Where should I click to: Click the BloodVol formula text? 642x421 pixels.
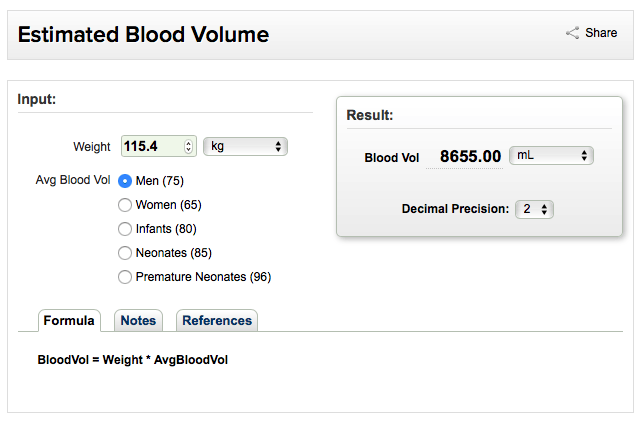coord(133,360)
